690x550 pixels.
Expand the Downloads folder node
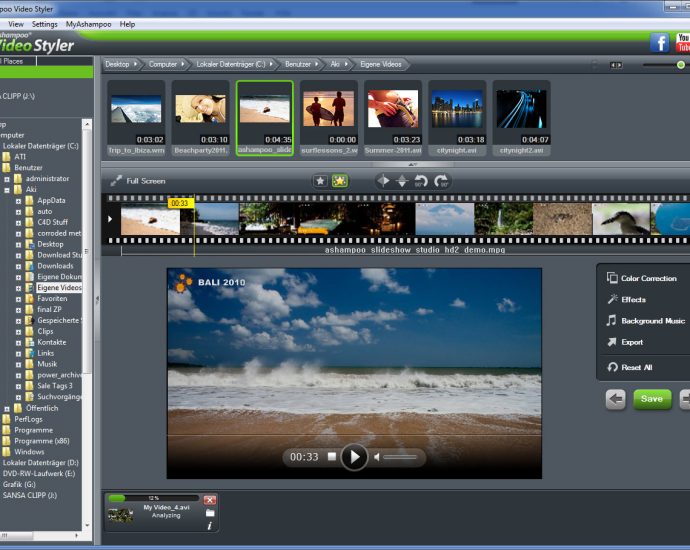click(18, 267)
